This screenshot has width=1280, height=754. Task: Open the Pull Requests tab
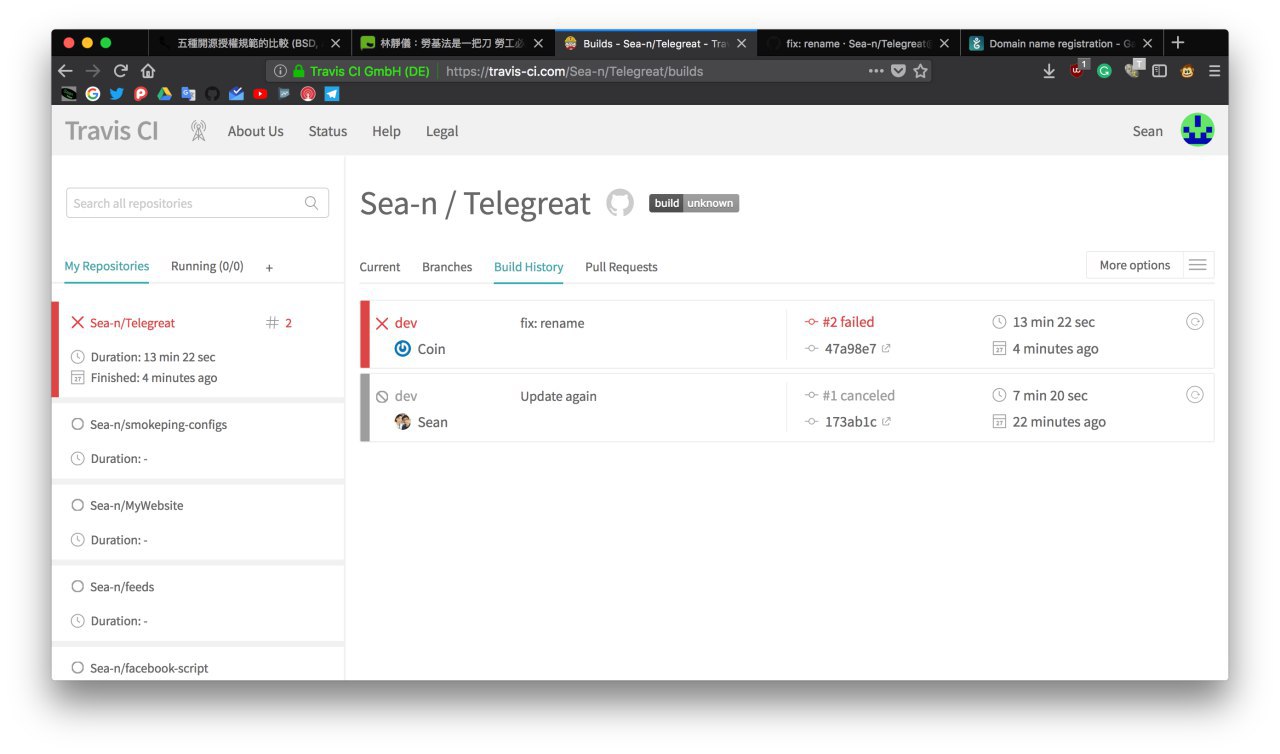point(621,267)
